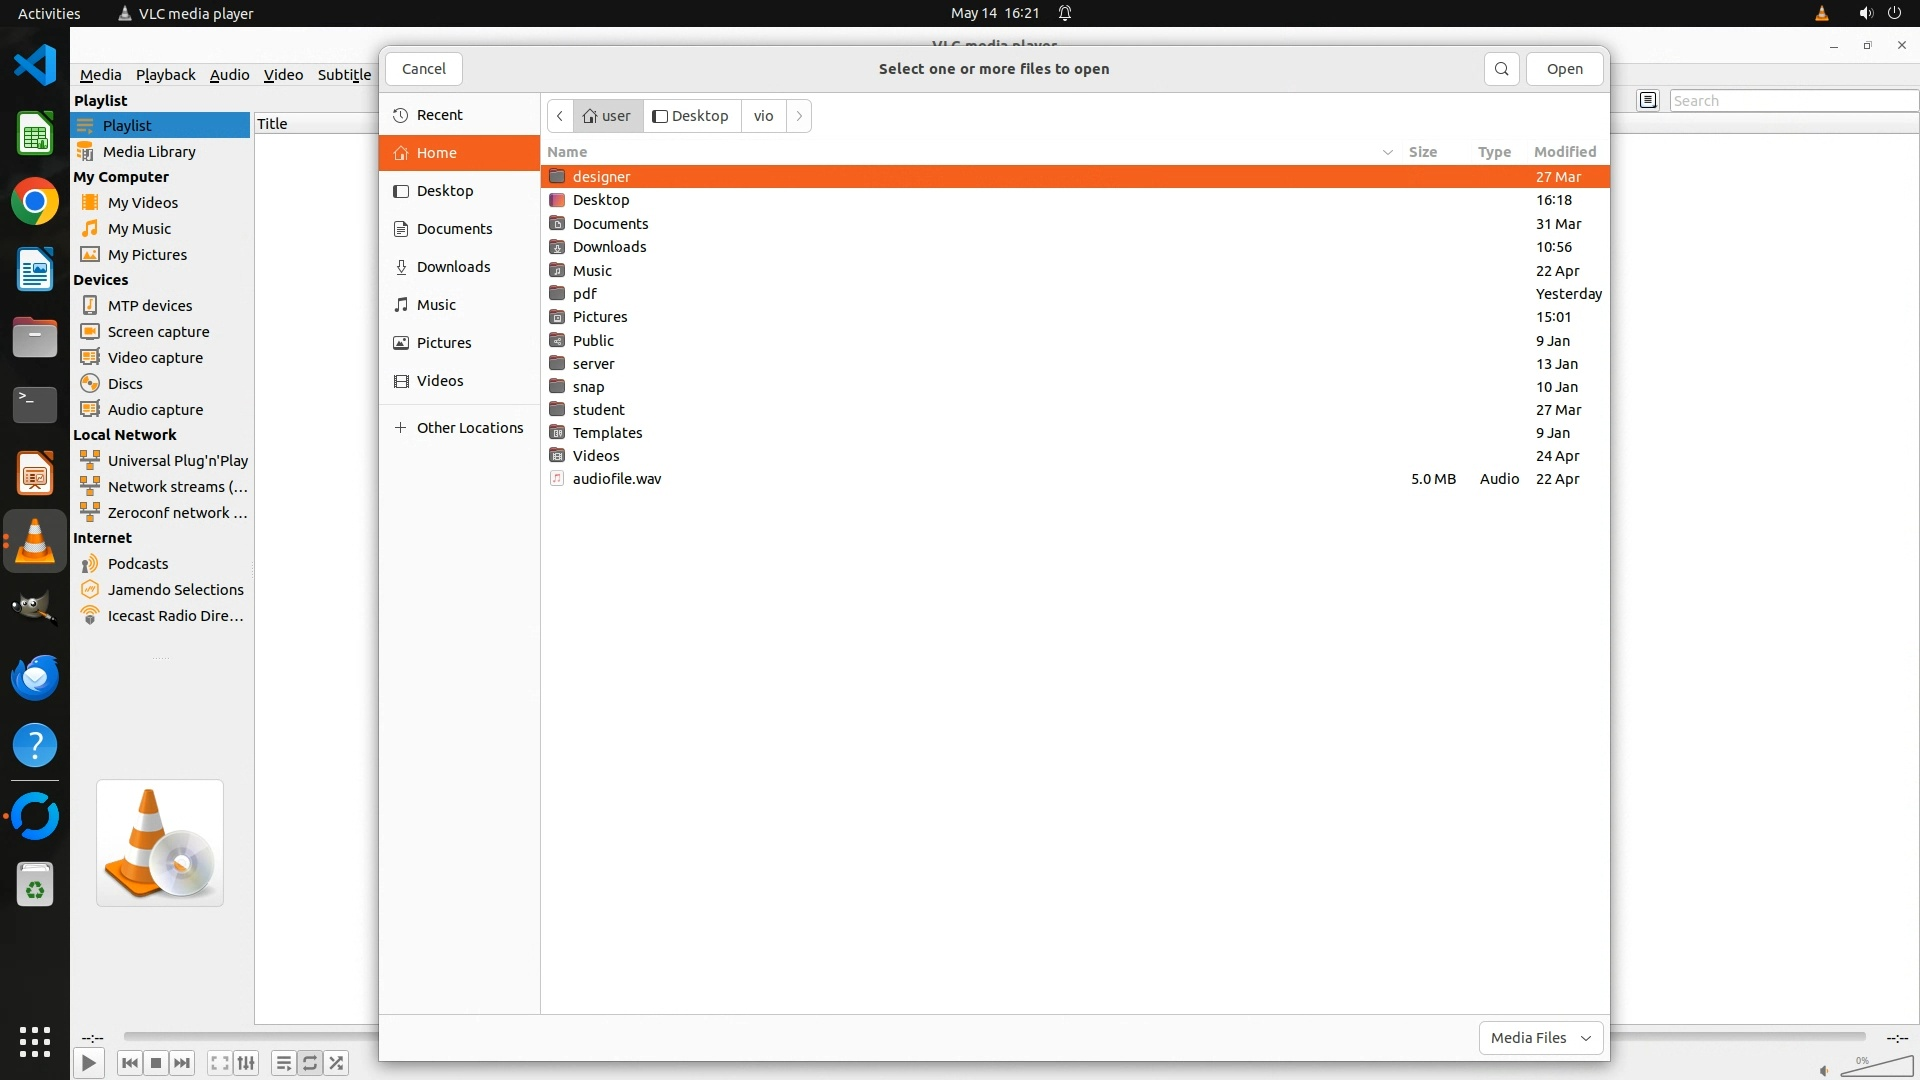Click the Name column sort arrow
This screenshot has width=1920, height=1080.
click(1387, 152)
